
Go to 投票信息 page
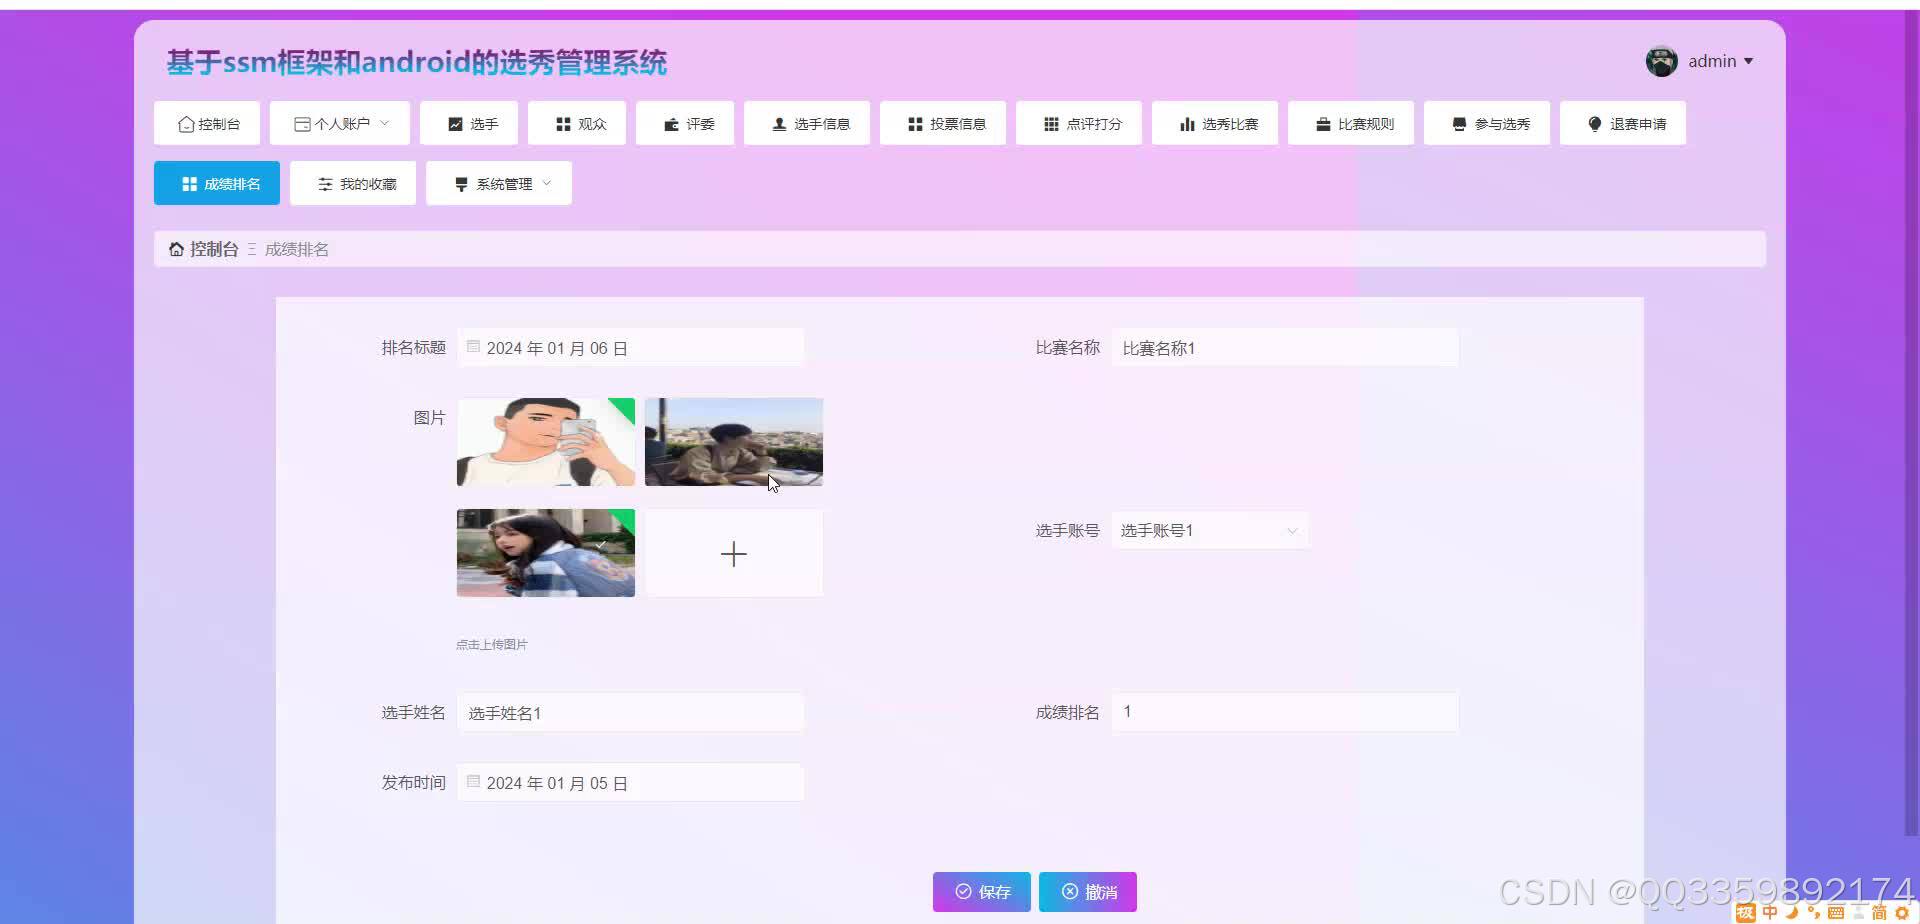pos(943,124)
